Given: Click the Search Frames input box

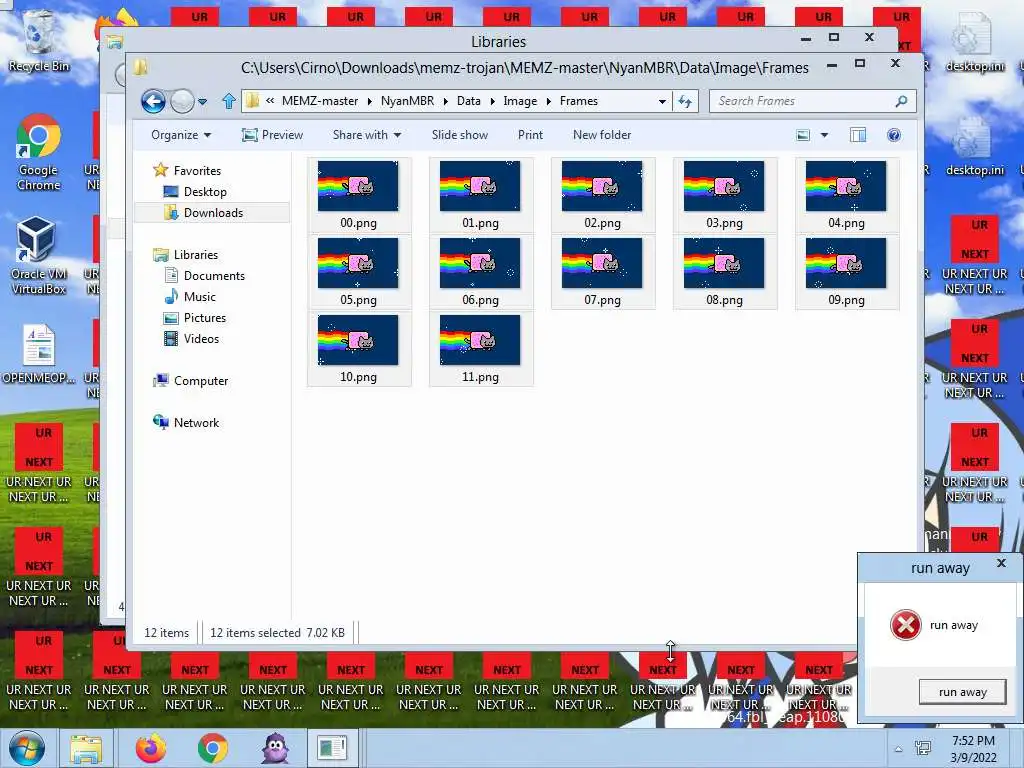Looking at the screenshot, I should (x=802, y=101).
